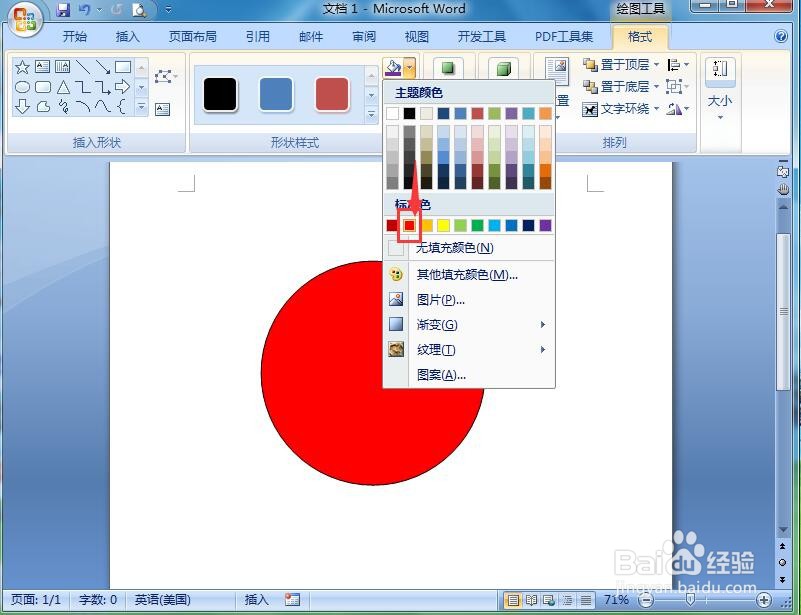Click the zoom out minus button
The width and height of the screenshot is (801, 615).
pyautogui.click(x=647, y=600)
